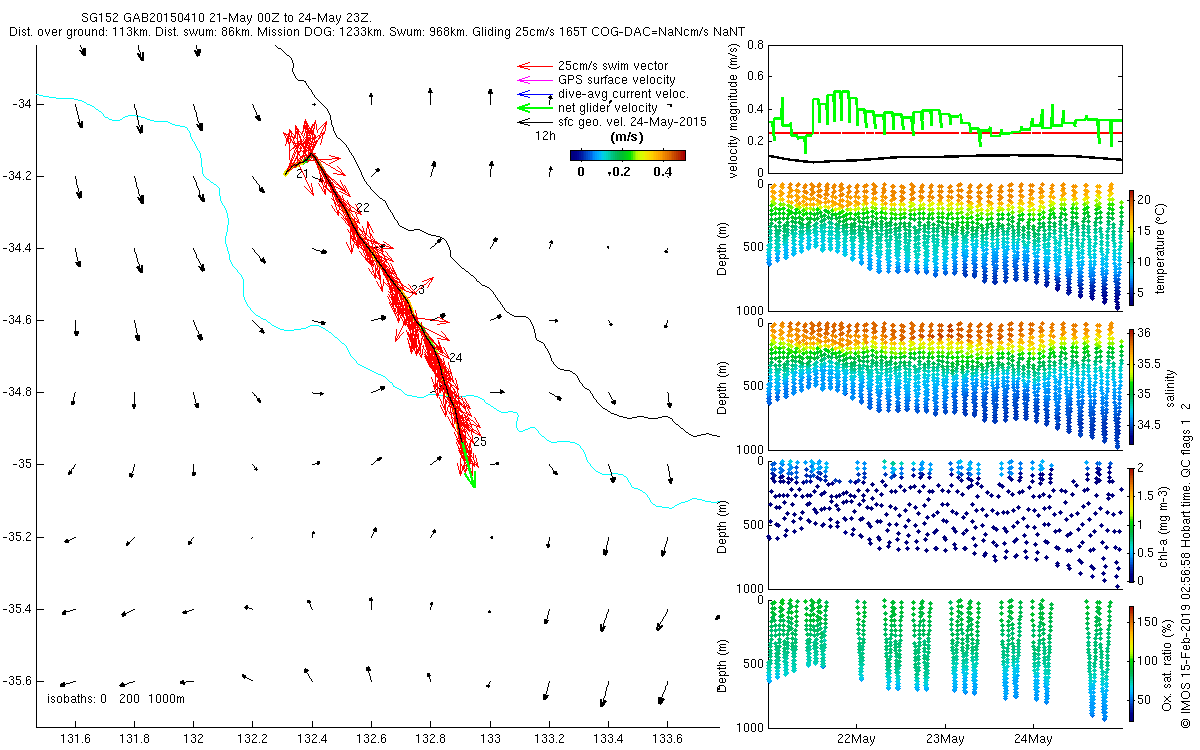The image size is (1200, 750).
Task: Click the red 0.25 m/s line in the velocity plot
Action: pos(946,132)
